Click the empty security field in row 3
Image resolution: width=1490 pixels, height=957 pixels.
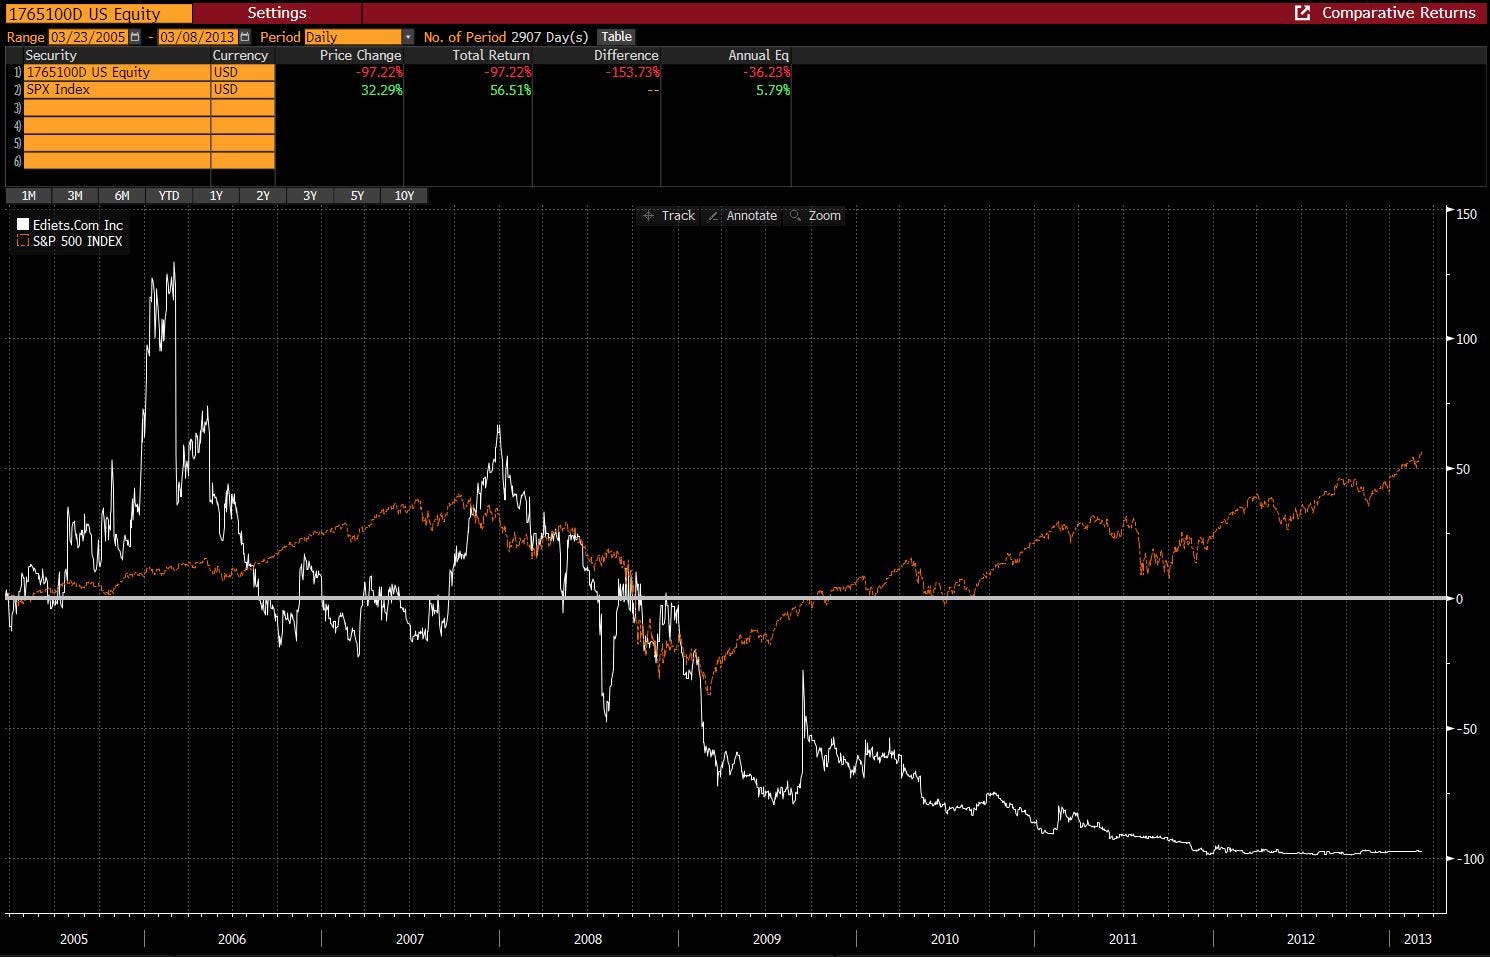point(117,108)
